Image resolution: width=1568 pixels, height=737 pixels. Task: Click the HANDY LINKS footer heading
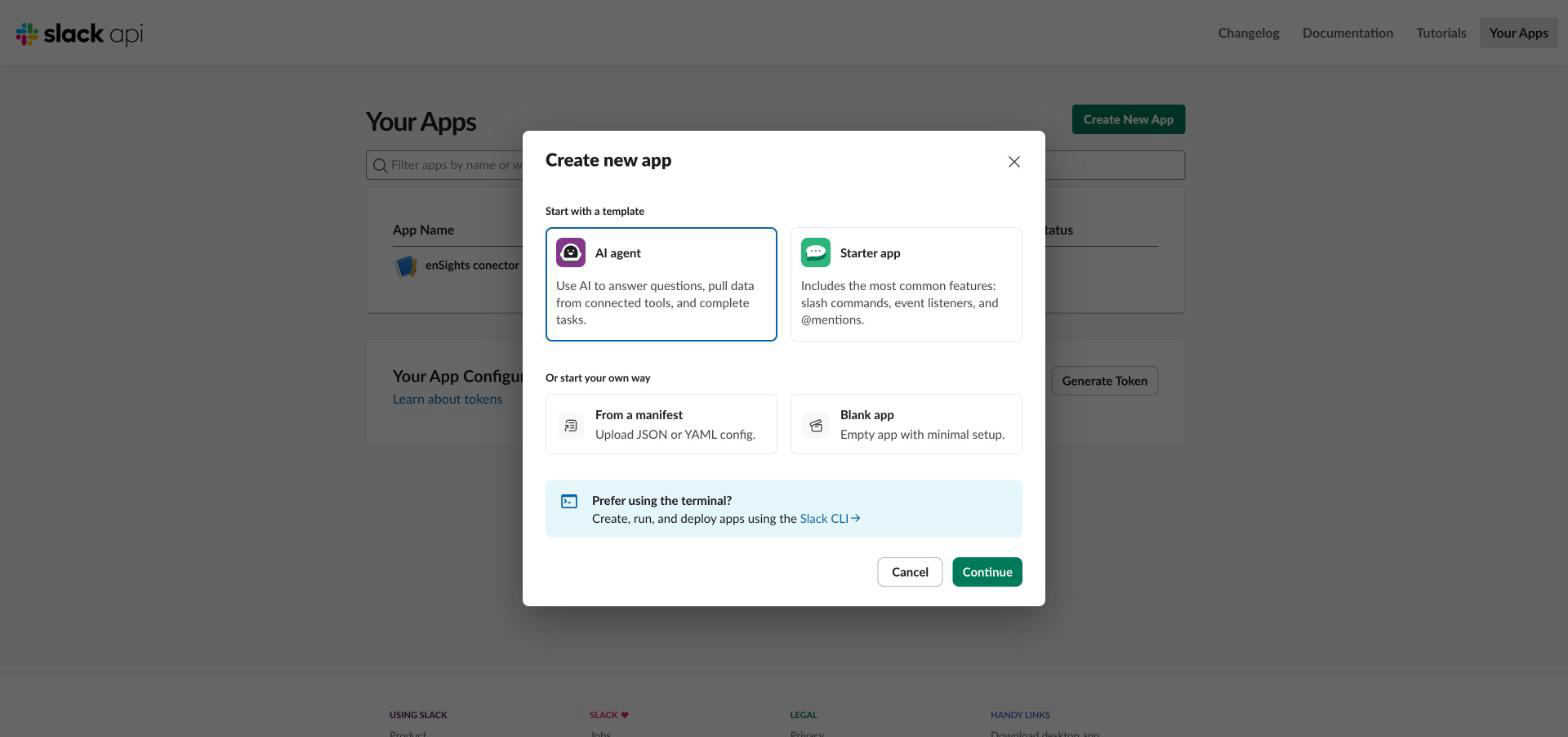coord(1020,715)
